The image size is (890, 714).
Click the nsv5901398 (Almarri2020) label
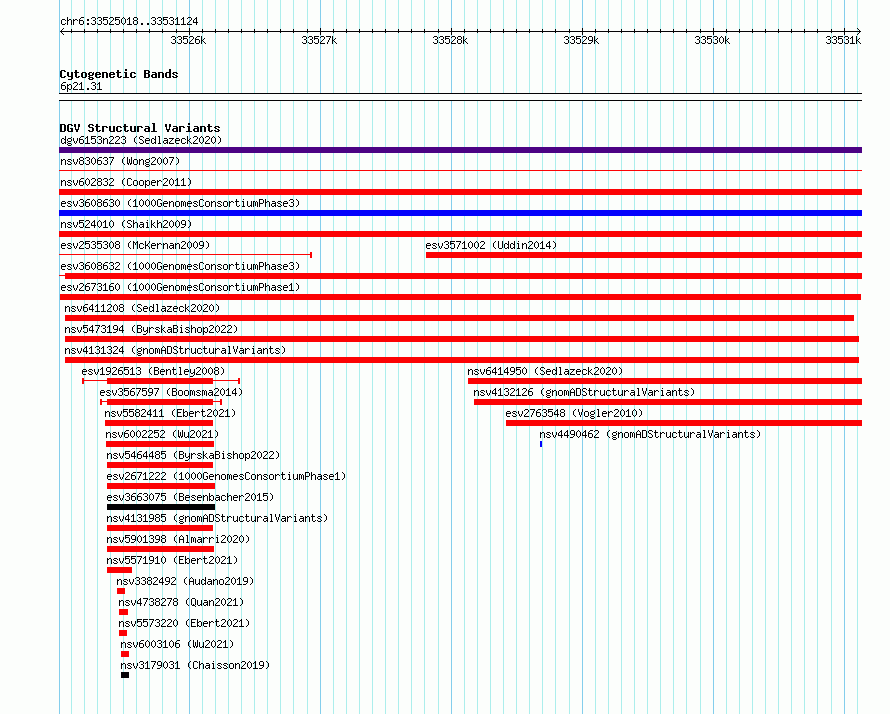(178, 539)
